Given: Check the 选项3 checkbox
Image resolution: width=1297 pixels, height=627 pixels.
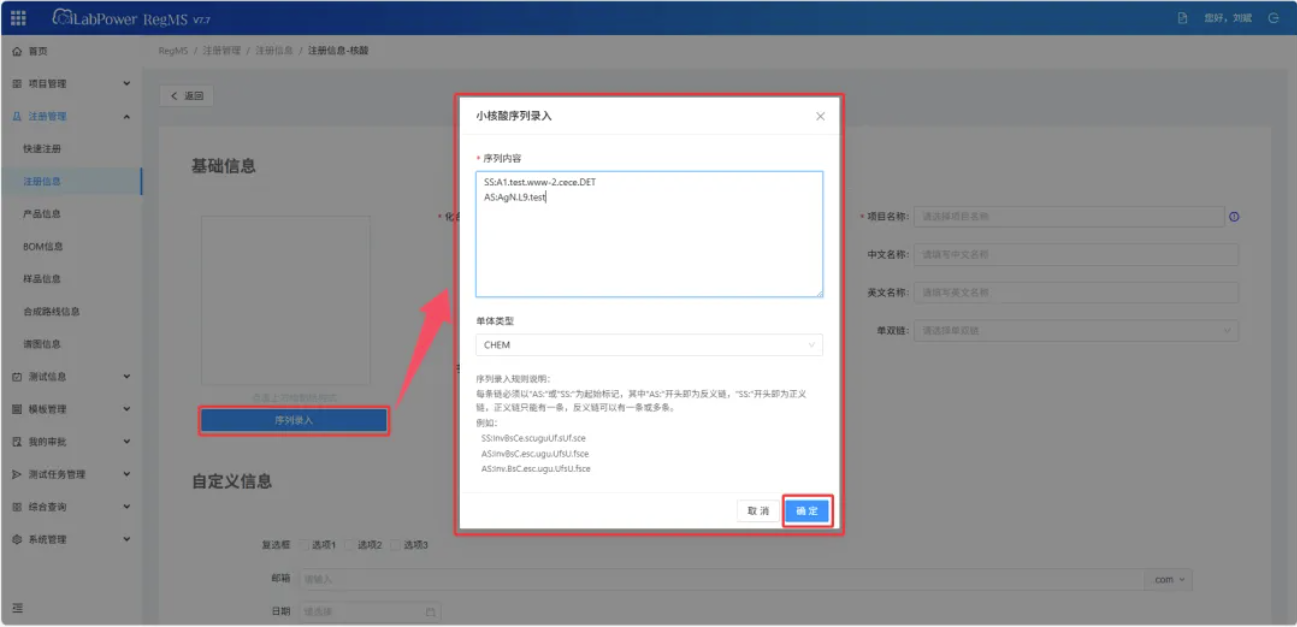Looking at the screenshot, I should point(396,545).
